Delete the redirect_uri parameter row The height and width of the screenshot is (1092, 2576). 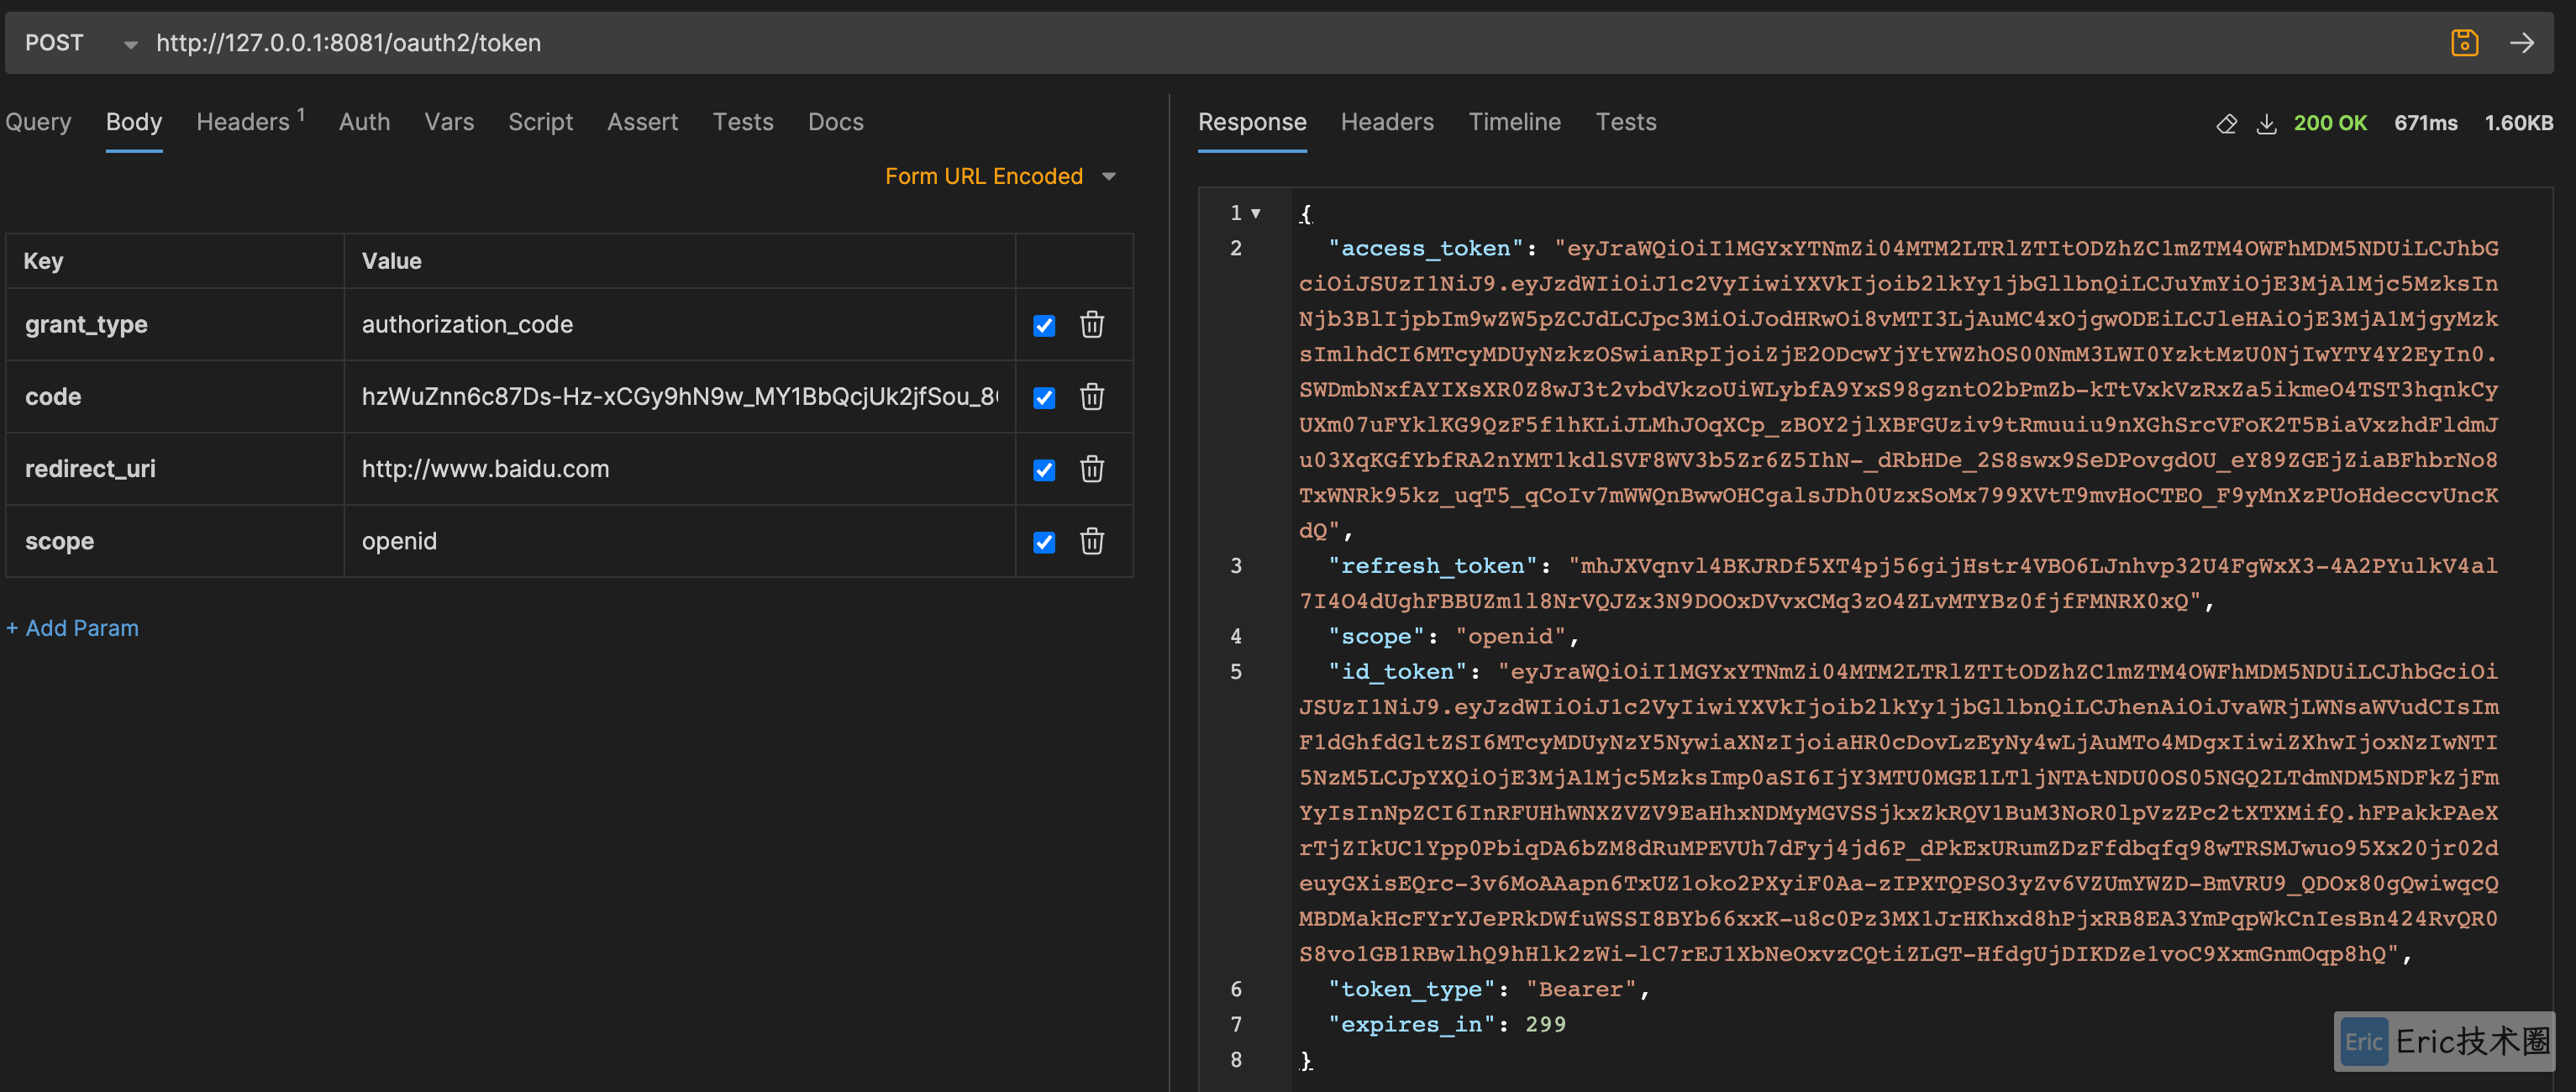click(x=1092, y=468)
